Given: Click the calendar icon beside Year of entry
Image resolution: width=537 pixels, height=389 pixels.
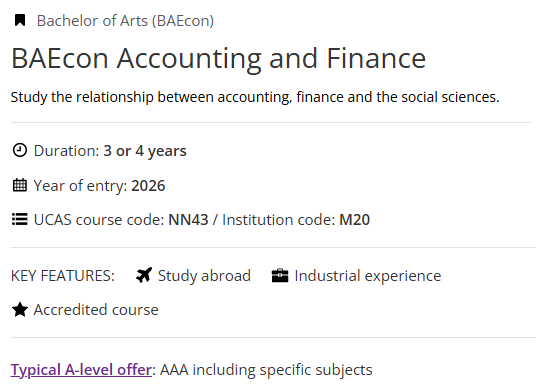Looking at the screenshot, I should pos(20,185).
